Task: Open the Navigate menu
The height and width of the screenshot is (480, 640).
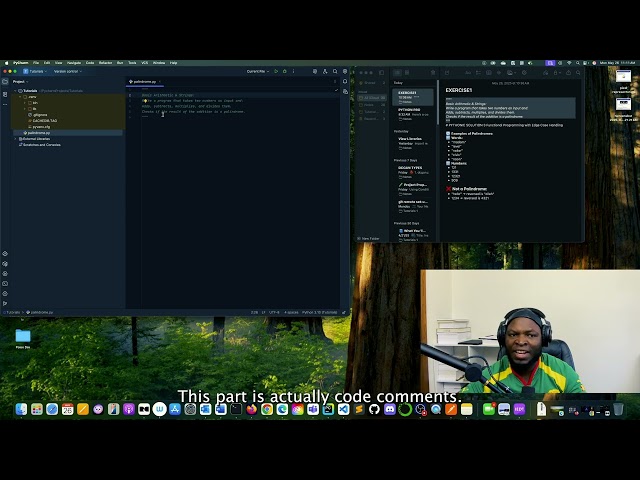Action: coord(74,63)
